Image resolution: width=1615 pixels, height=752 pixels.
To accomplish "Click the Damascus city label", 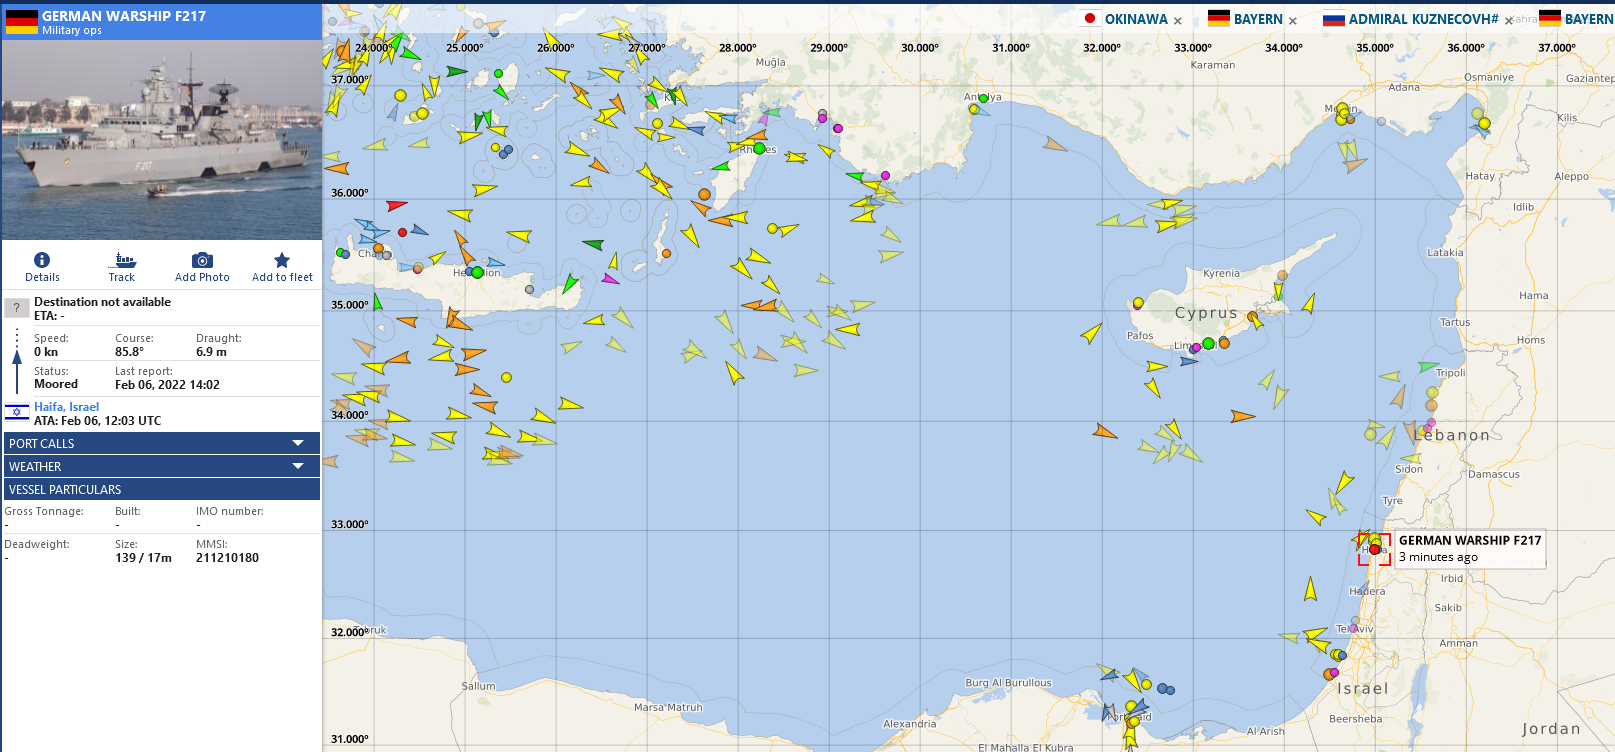I will [x=1494, y=474].
